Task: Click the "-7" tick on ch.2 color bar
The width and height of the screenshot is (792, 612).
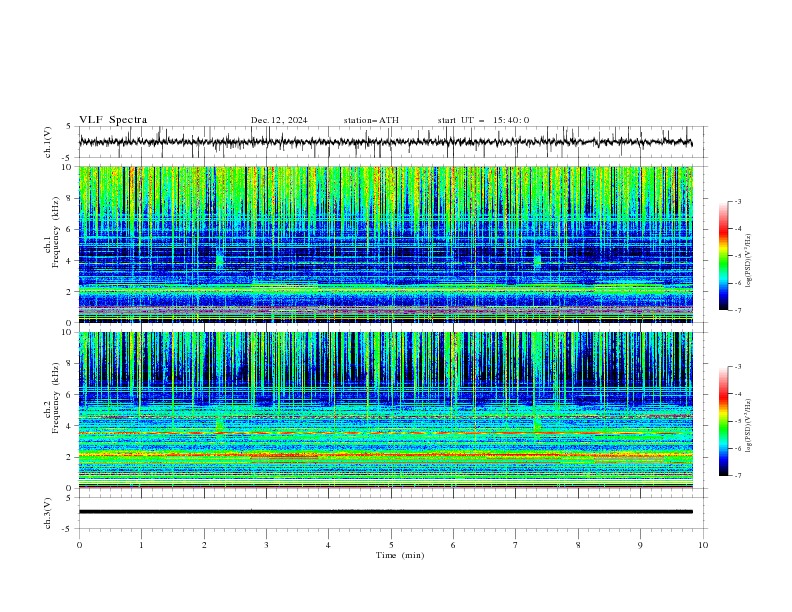Action: coord(737,476)
